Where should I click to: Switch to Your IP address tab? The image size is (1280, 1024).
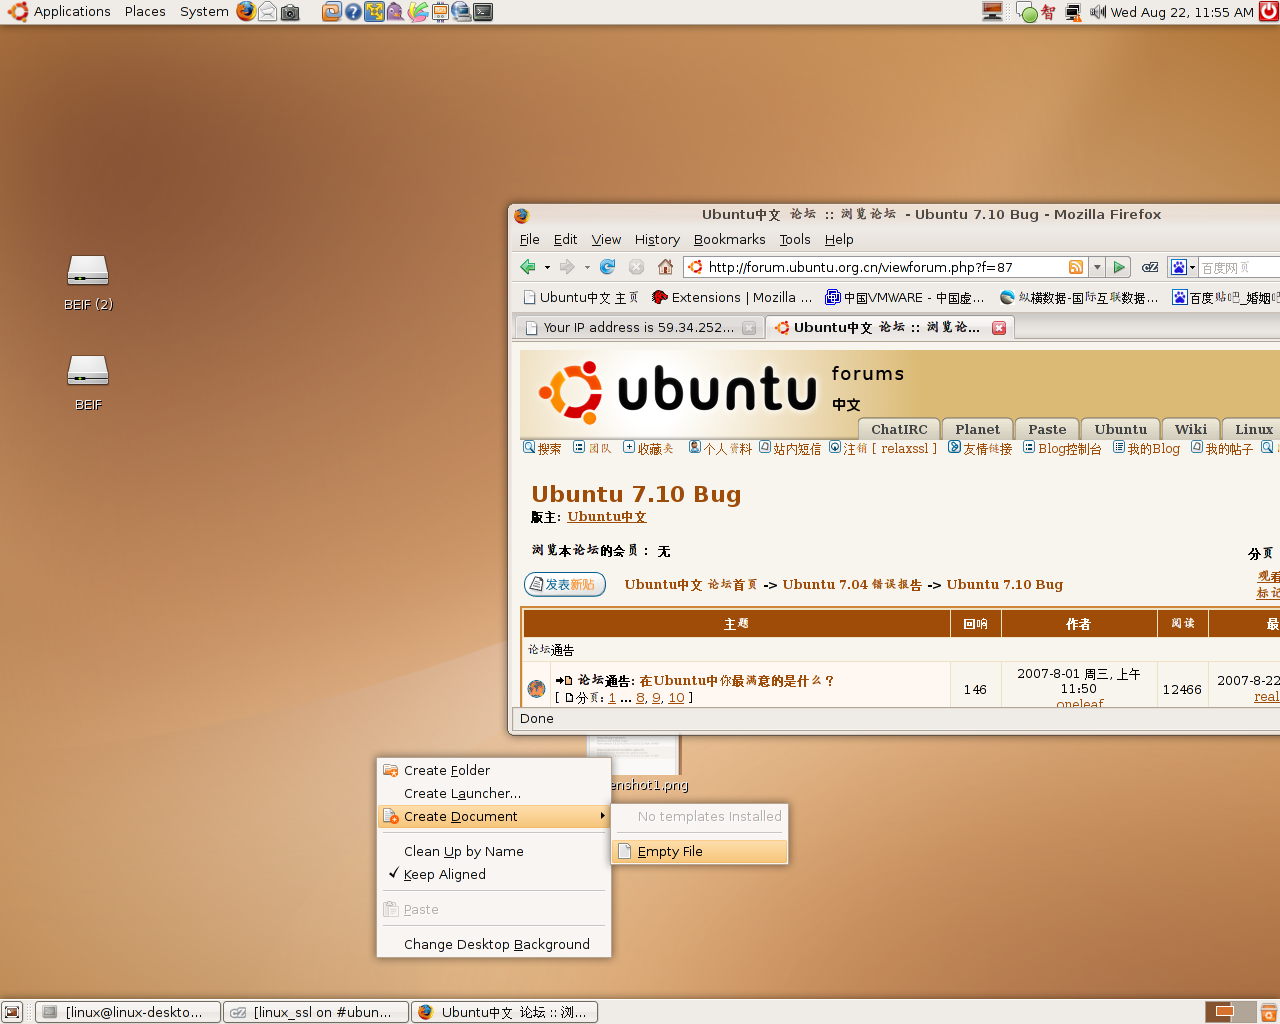[x=640, y=328]
